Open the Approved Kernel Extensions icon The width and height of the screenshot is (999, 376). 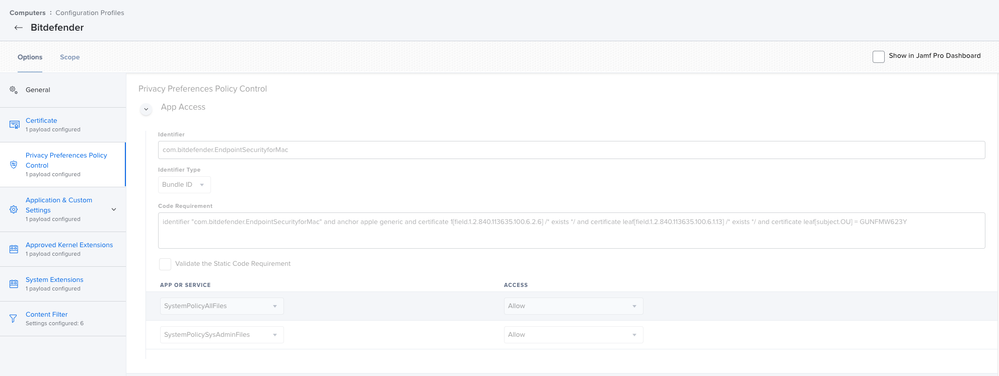point(13,249)
